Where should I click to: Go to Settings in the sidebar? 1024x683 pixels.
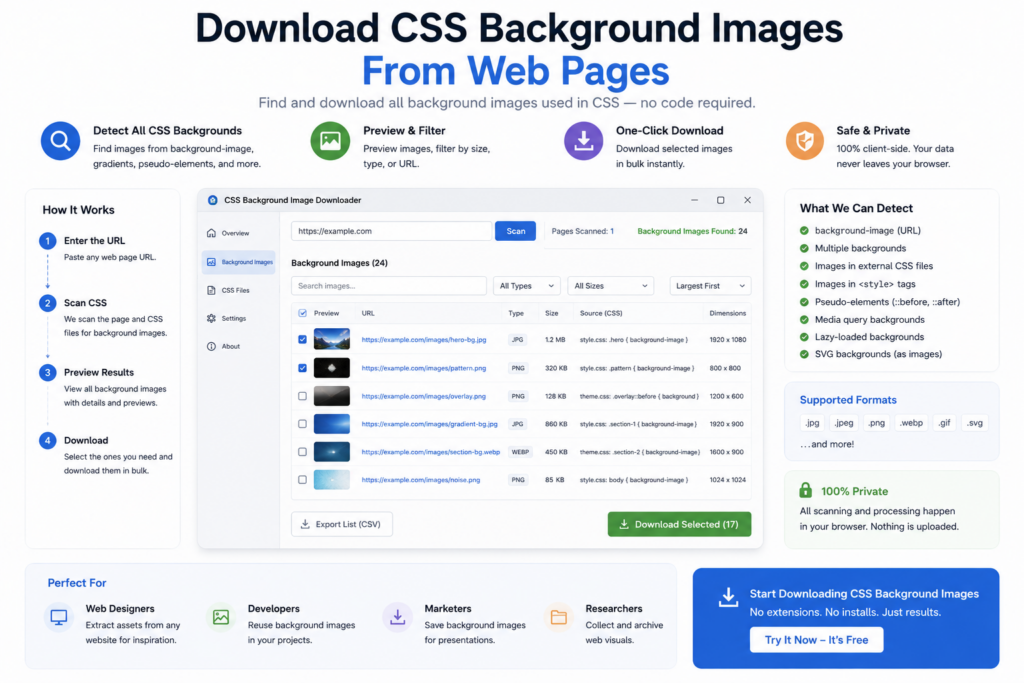(238, 319)
